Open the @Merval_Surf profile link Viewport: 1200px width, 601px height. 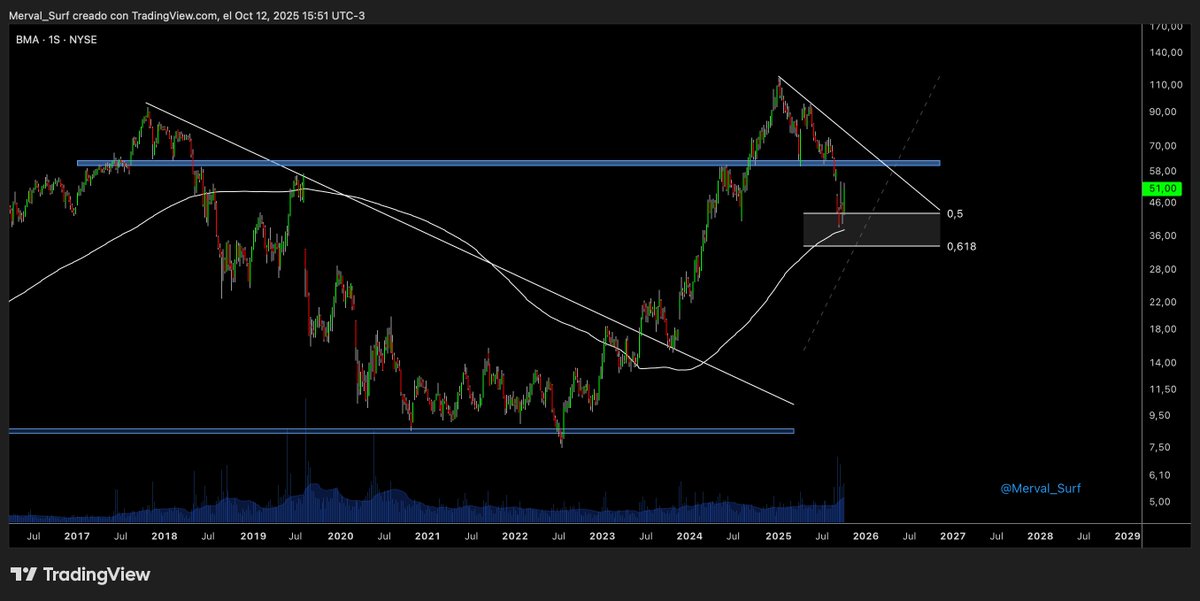pyautogui.click(x=1041, y=488)
